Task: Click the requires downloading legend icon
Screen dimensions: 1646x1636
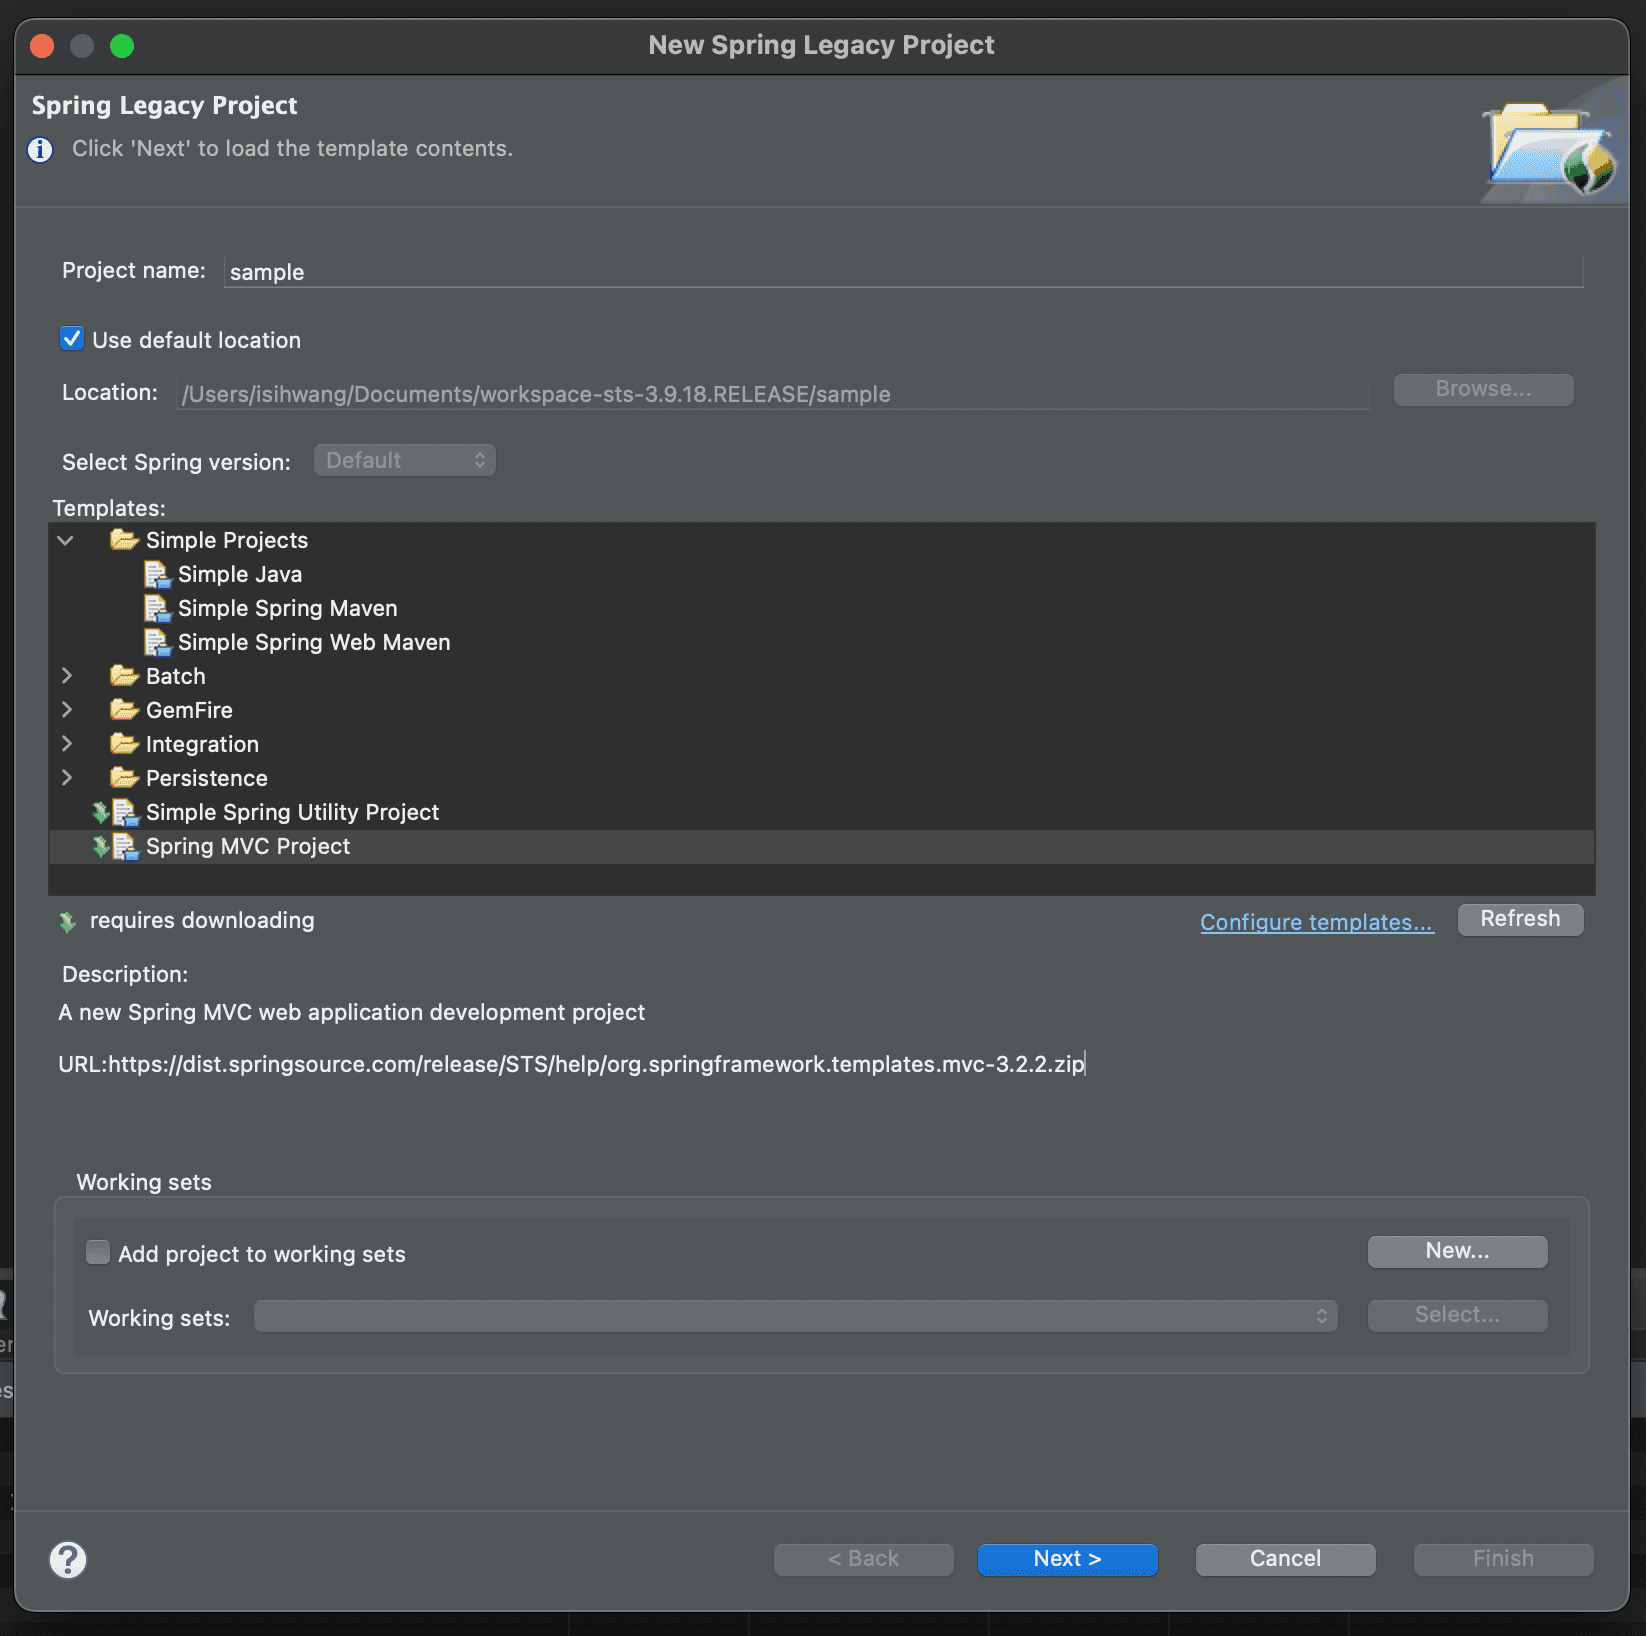Action: coord(67,922)
